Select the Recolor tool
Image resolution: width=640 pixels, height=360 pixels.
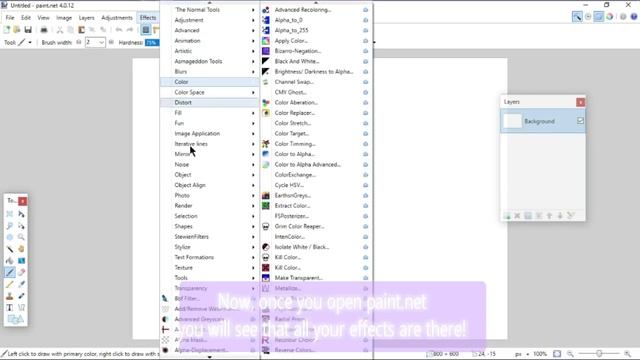[21, 296]
